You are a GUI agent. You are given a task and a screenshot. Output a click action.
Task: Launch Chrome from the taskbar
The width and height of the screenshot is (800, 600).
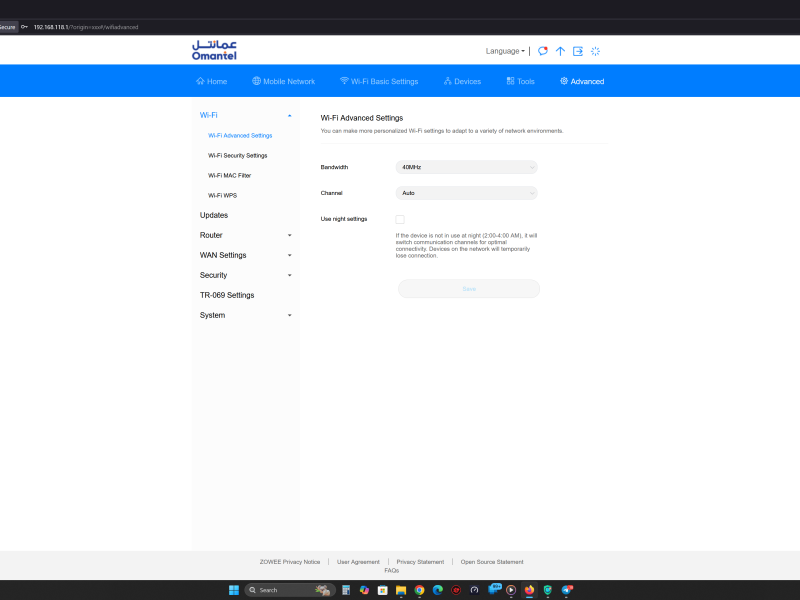[420, 589]
